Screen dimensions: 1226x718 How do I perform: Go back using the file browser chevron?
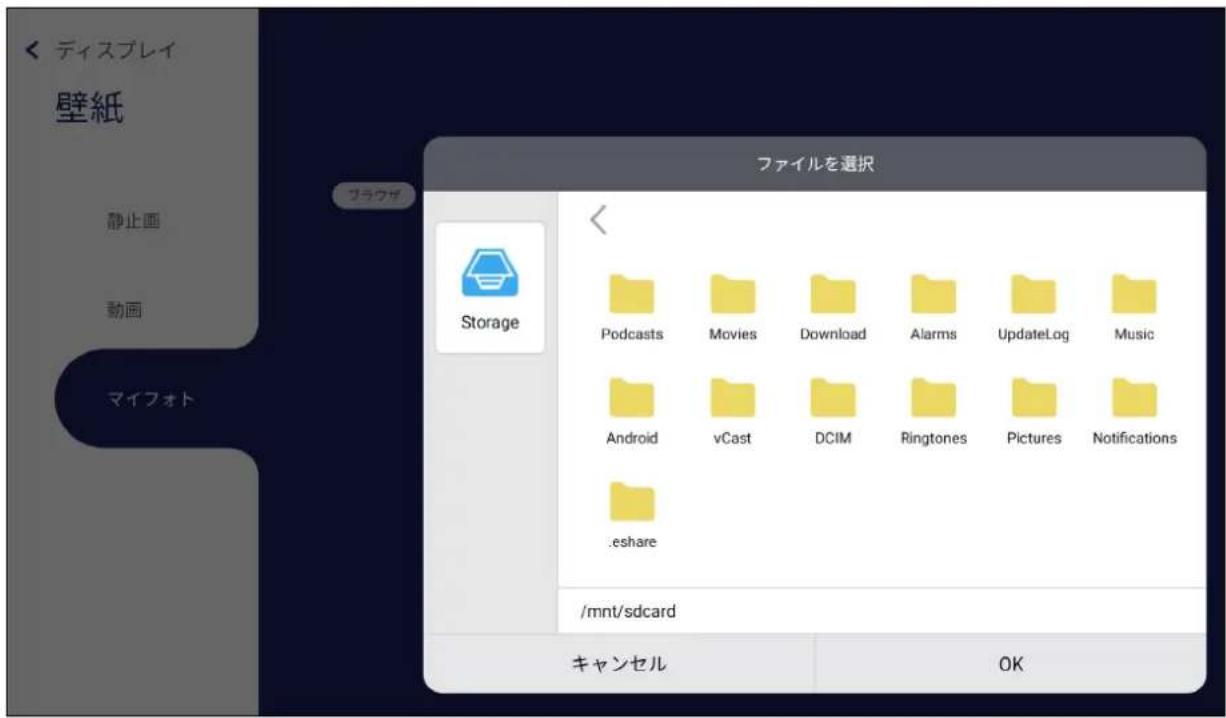point(598,221)
